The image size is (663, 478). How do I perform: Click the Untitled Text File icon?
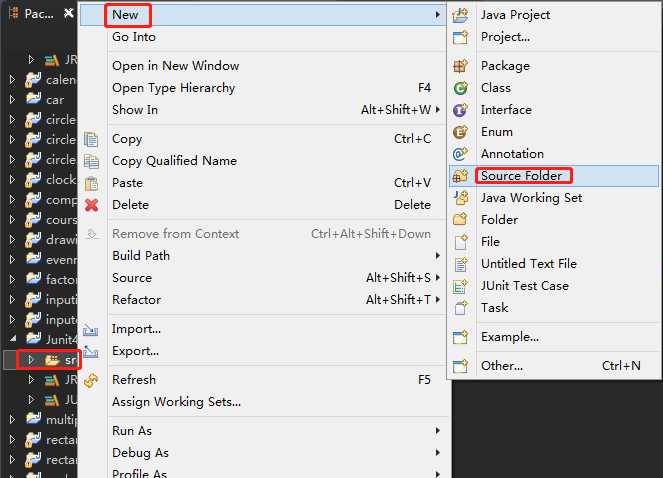[x=460, y=264]
